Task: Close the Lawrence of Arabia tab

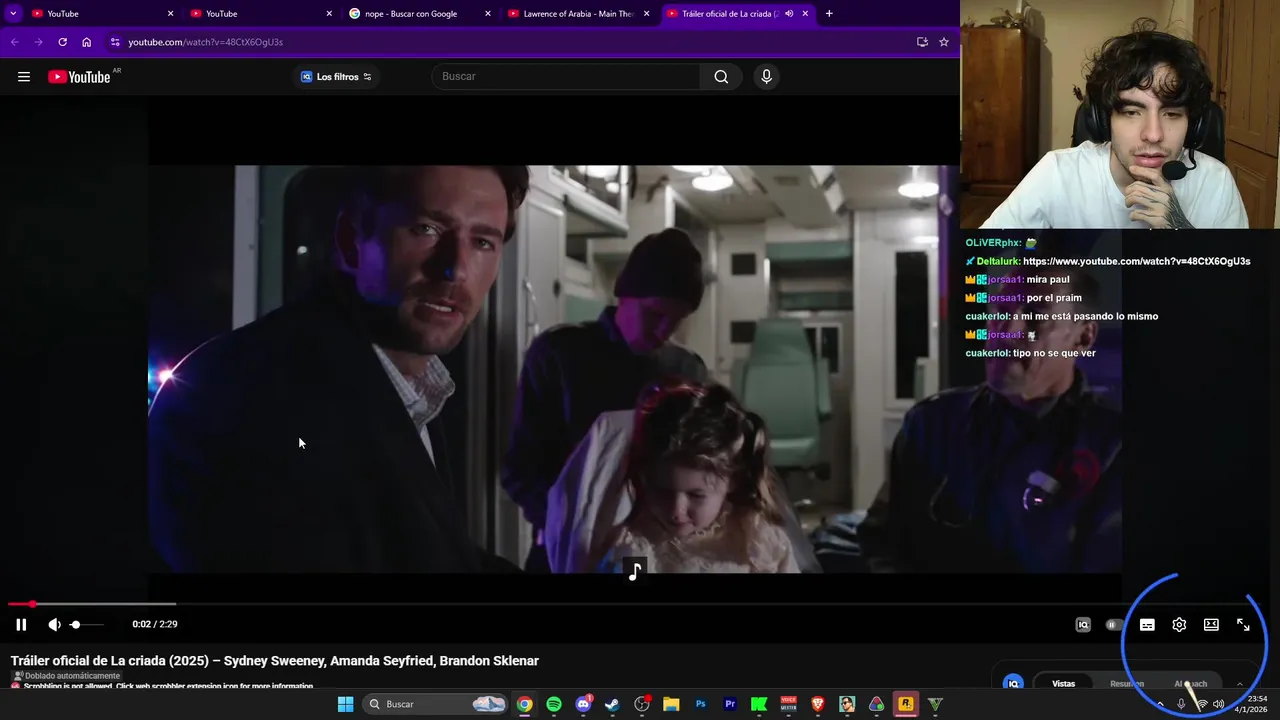Action: point(647,13)
